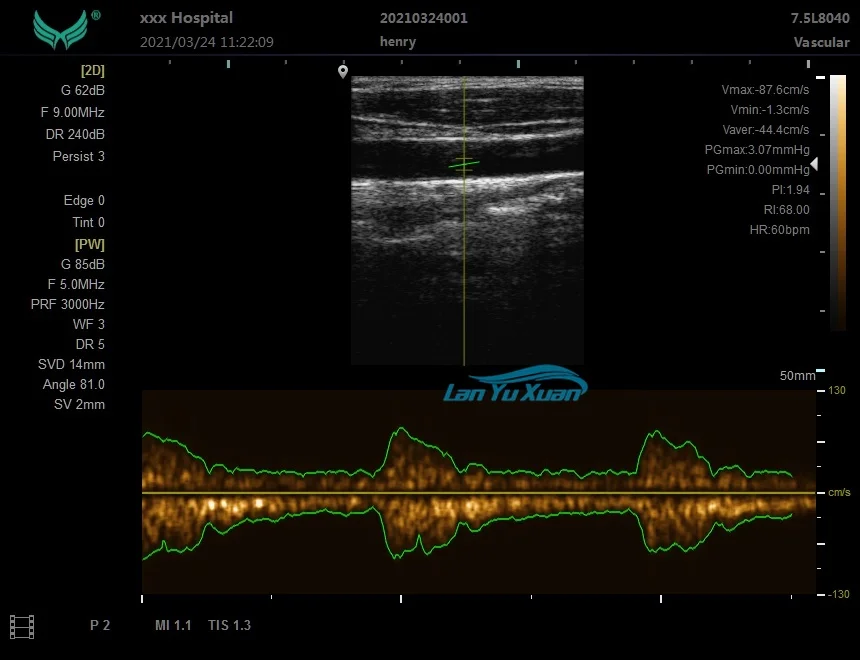This screenshot has width=860, height=660.
Task: Click the F 5.0MHz PW frequency
Action: click(76, 284)
